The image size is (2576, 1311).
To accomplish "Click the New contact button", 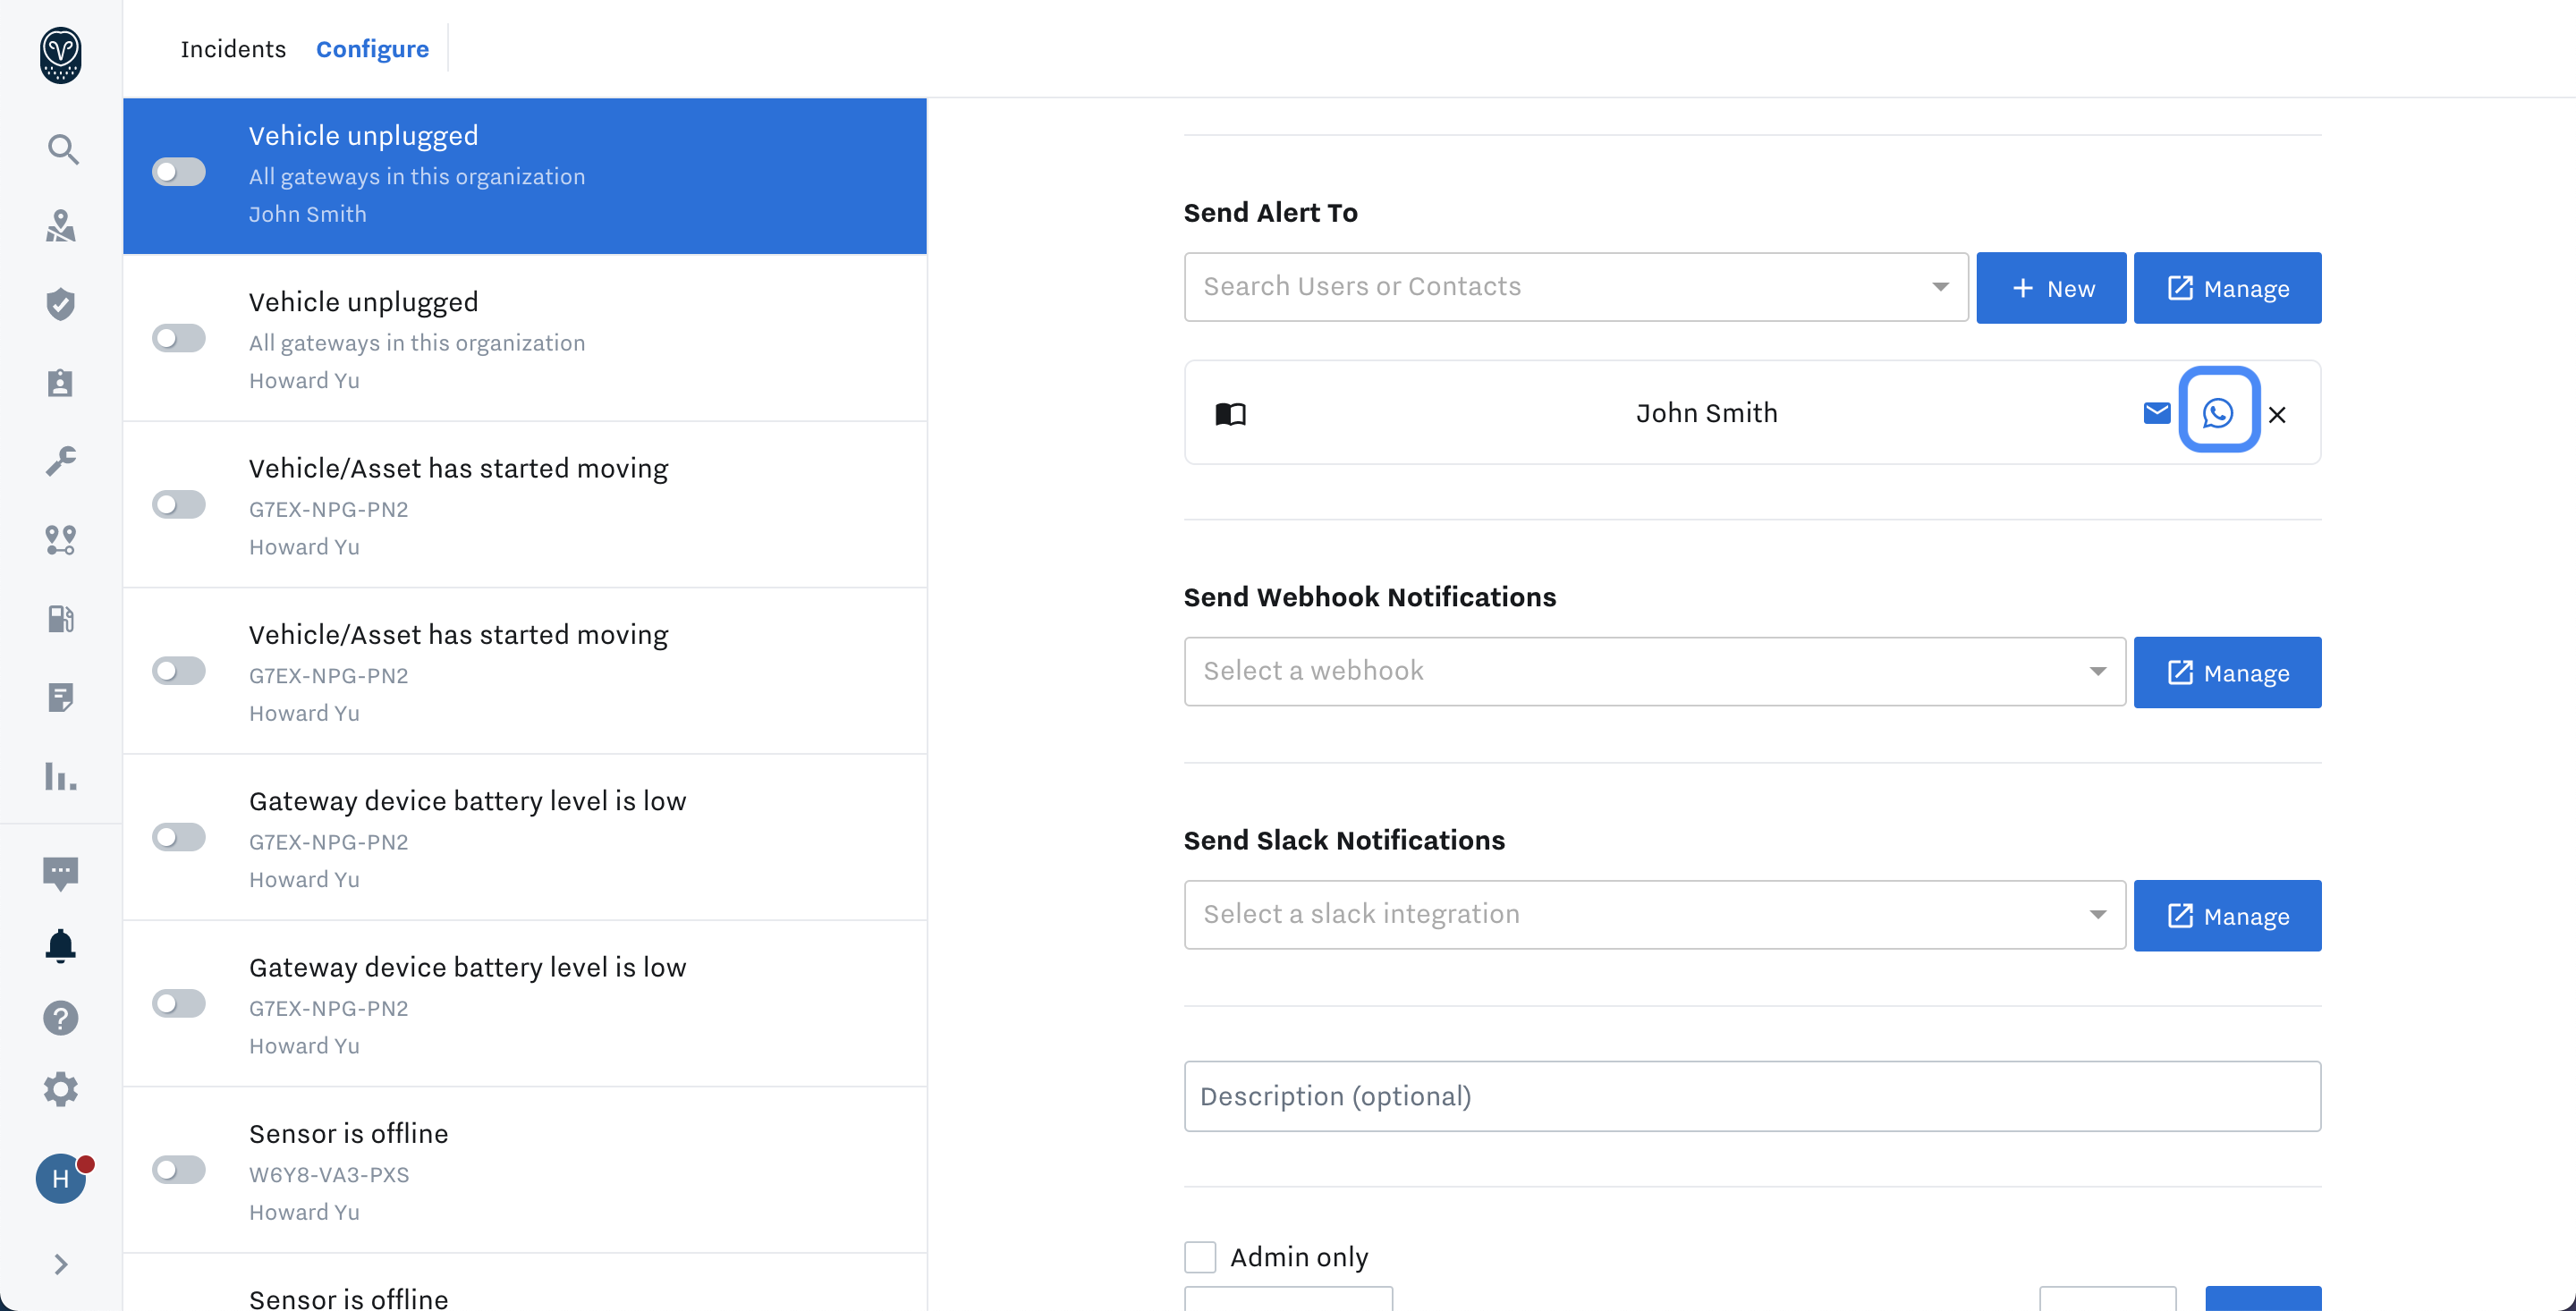I will pyautogui.click(x=2050, y=288).
